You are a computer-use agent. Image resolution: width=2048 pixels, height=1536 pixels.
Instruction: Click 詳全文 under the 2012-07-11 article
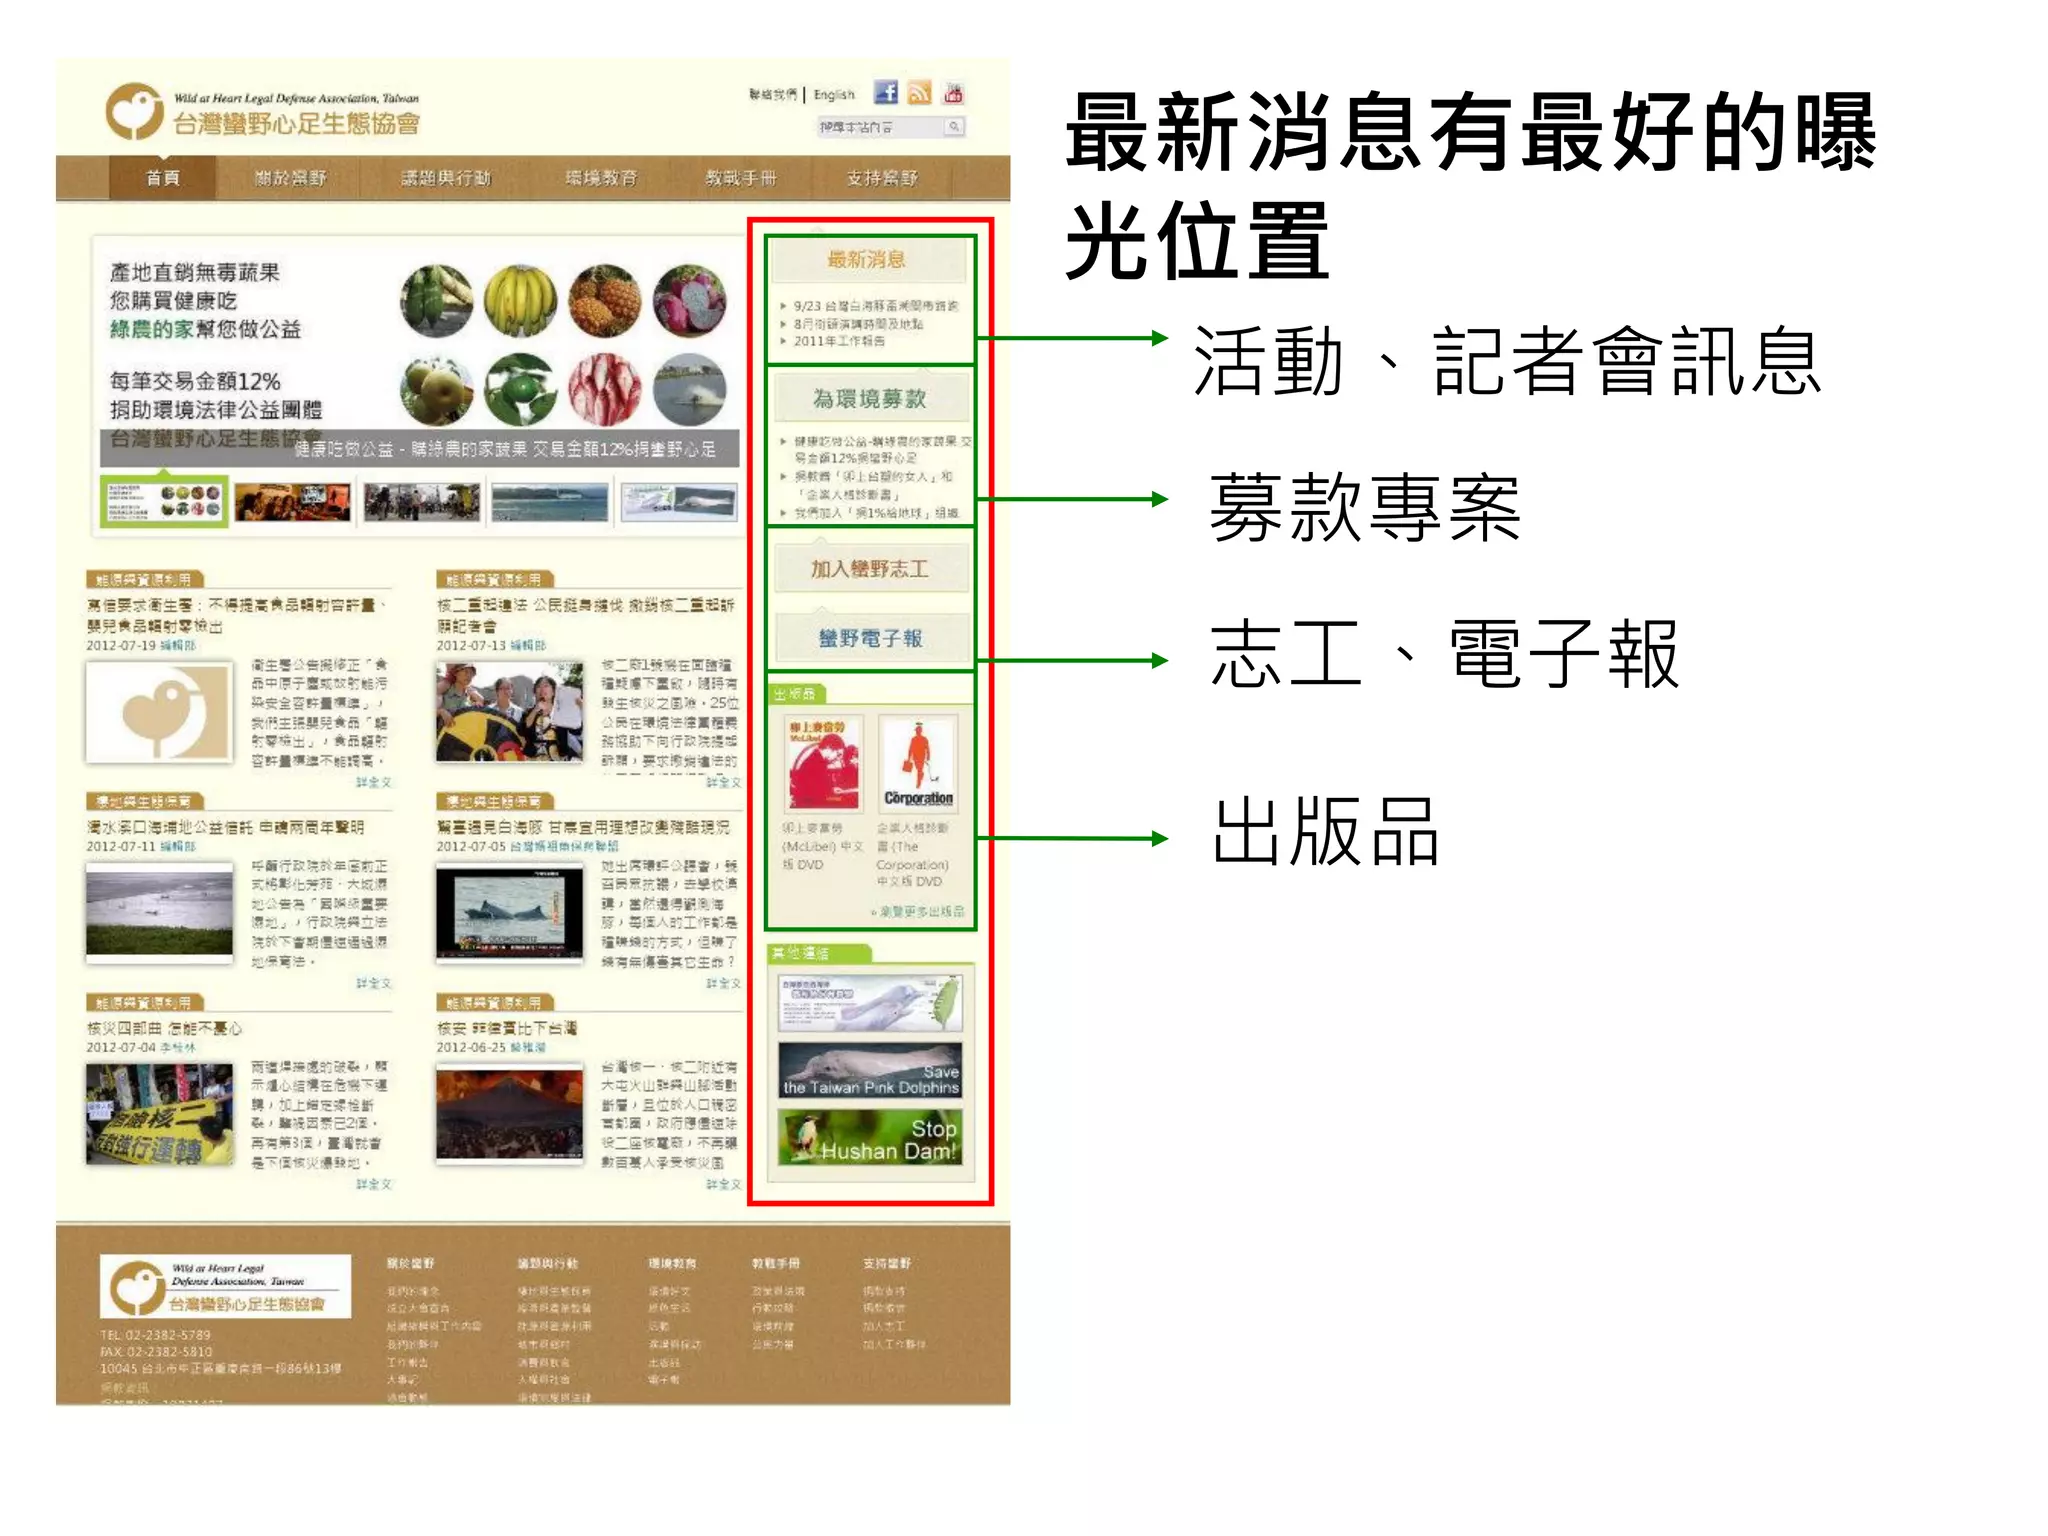374,983
